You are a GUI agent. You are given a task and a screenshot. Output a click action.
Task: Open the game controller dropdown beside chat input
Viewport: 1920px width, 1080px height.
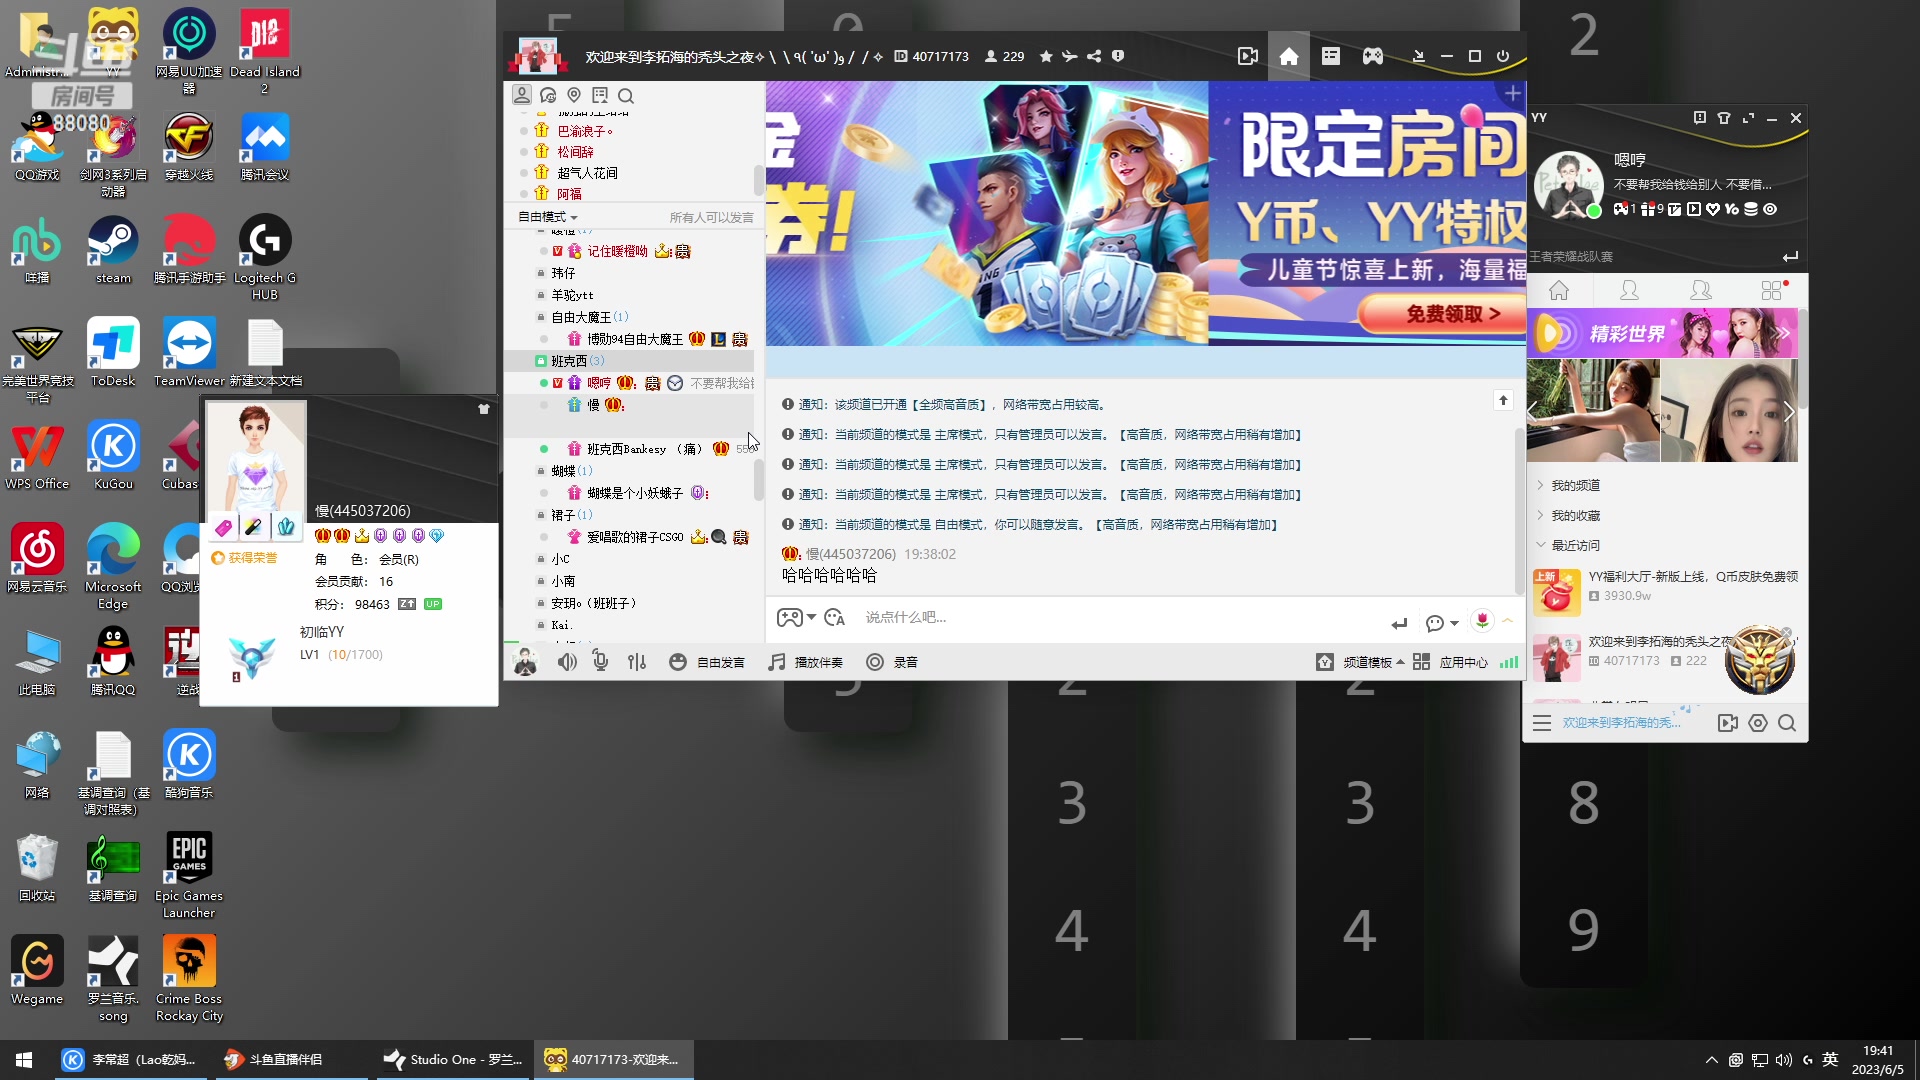point(795,617)
